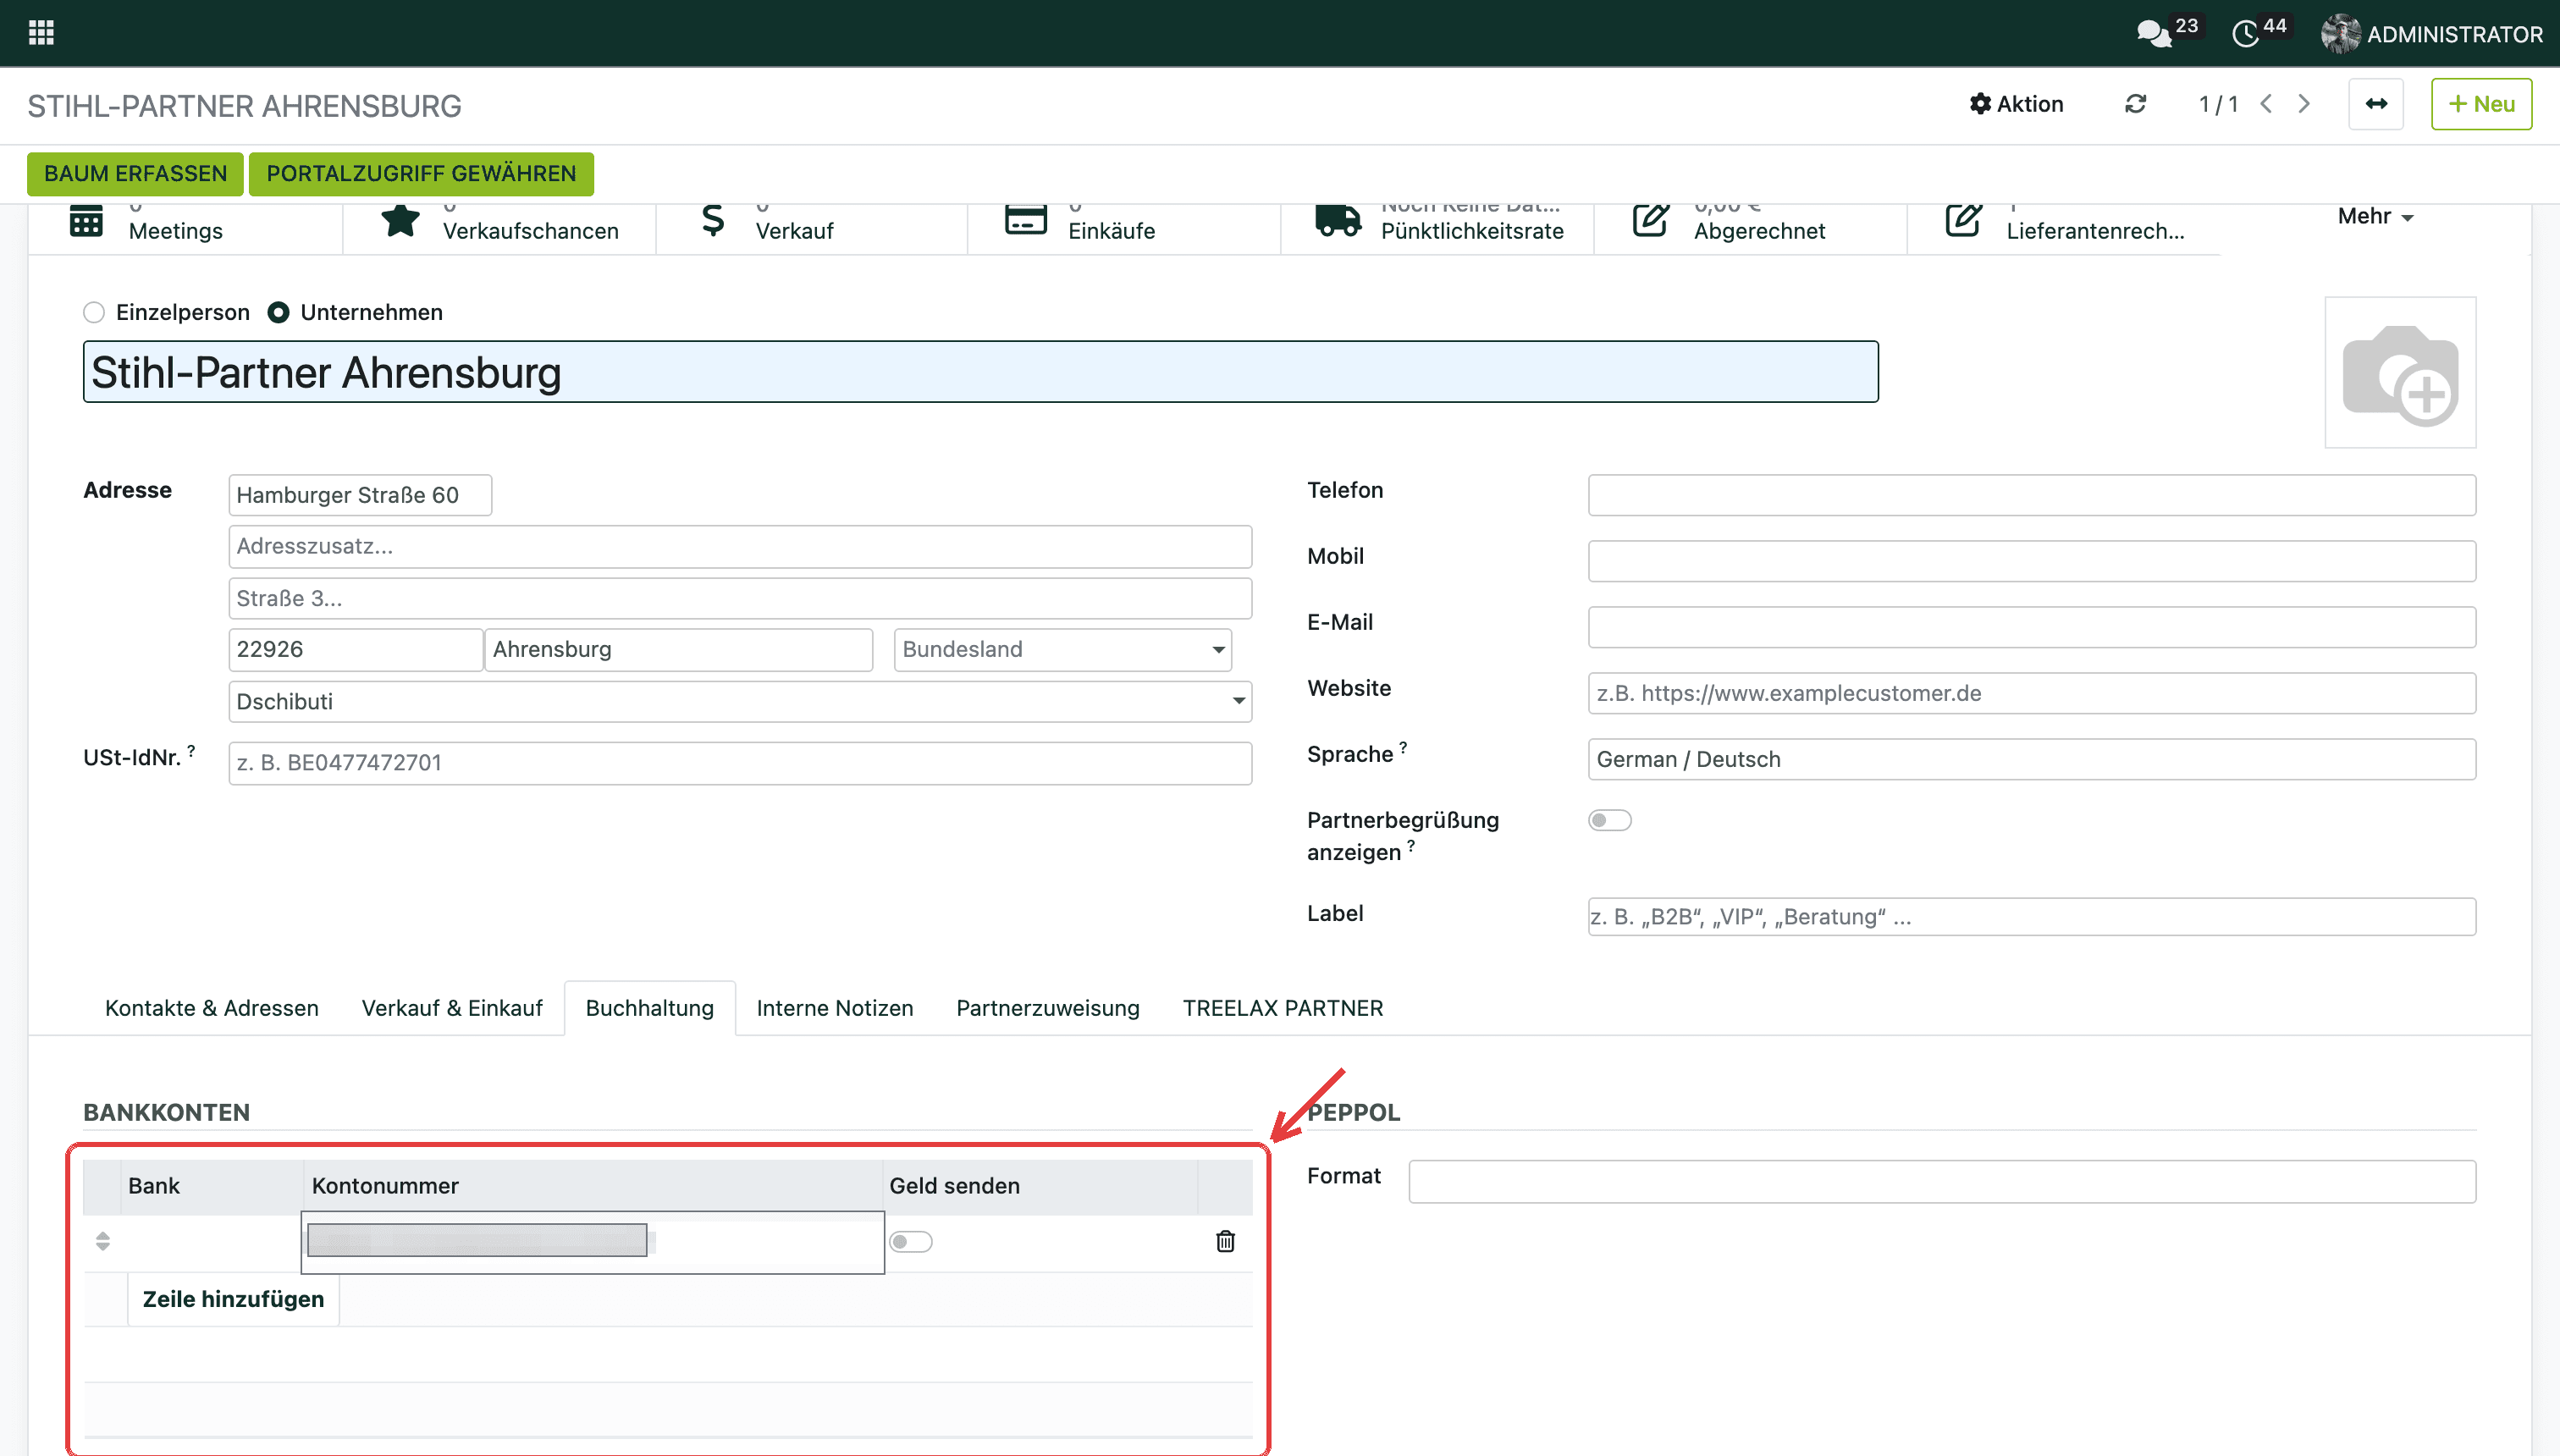Go to previous record arrow
Screen dimensions: 2560x1456
pyautogui.click(x=2266, y=104)
